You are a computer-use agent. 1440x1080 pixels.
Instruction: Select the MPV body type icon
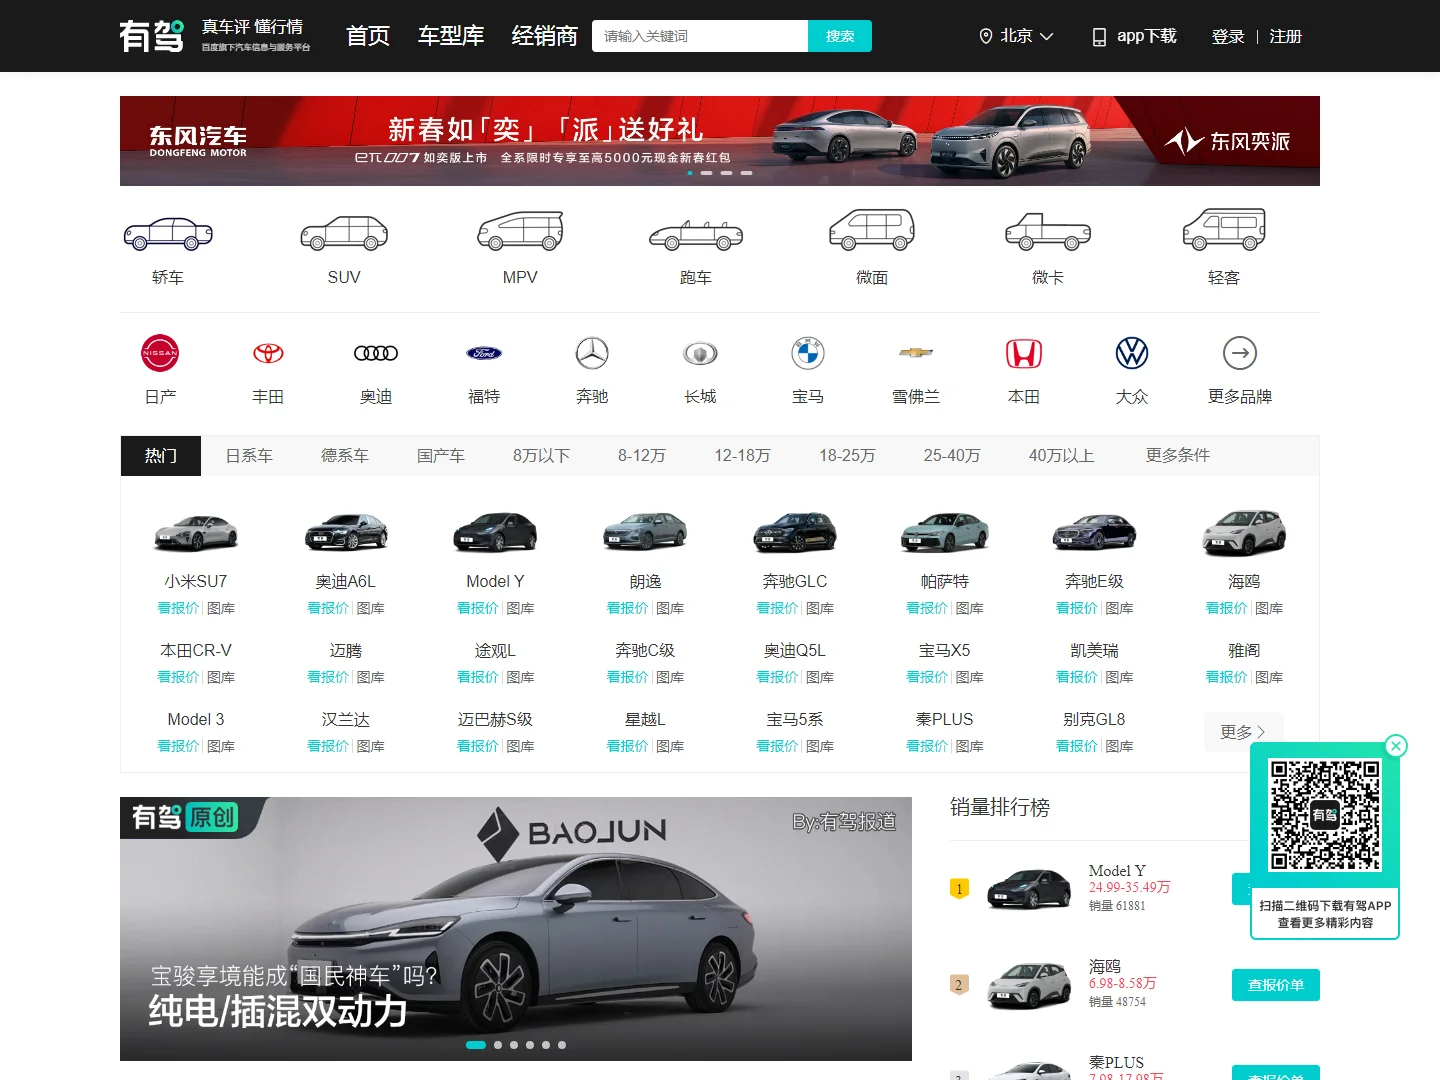tap(520, 232)
